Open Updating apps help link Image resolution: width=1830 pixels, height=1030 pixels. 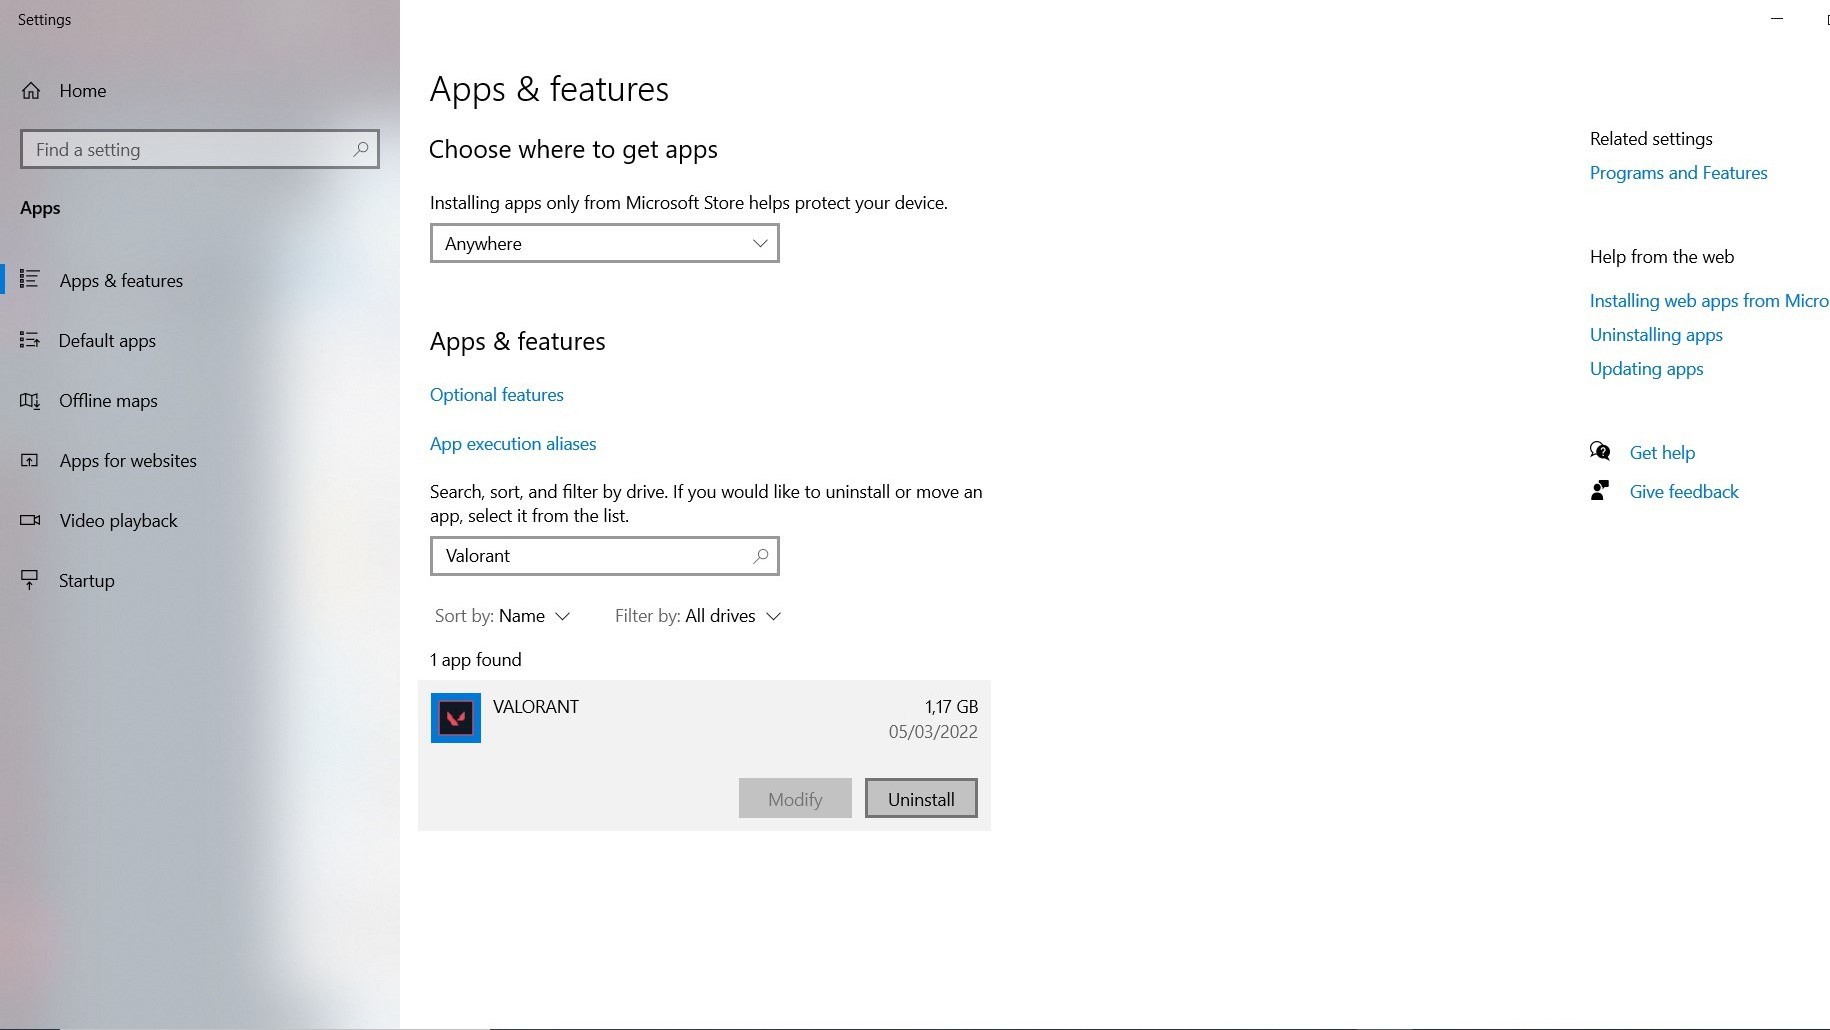[x=1646, y=369]
